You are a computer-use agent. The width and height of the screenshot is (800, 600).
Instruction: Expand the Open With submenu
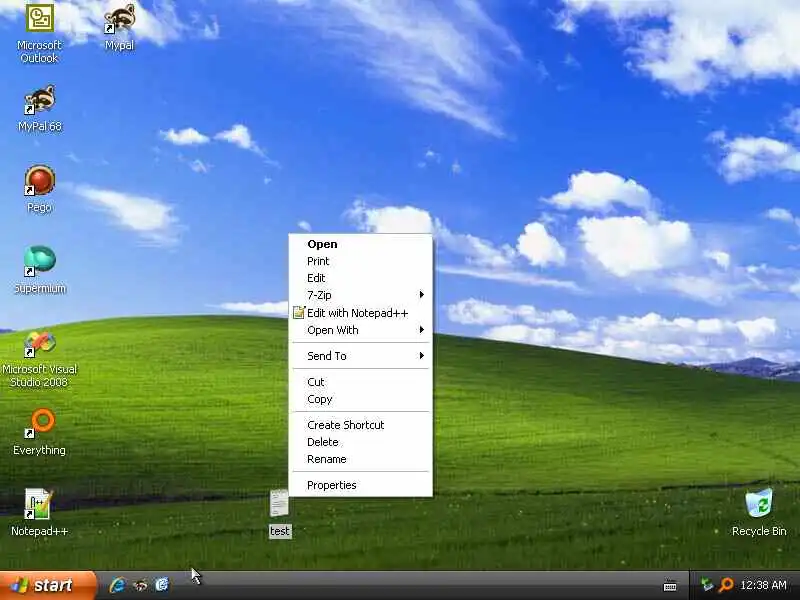point(360,330)
